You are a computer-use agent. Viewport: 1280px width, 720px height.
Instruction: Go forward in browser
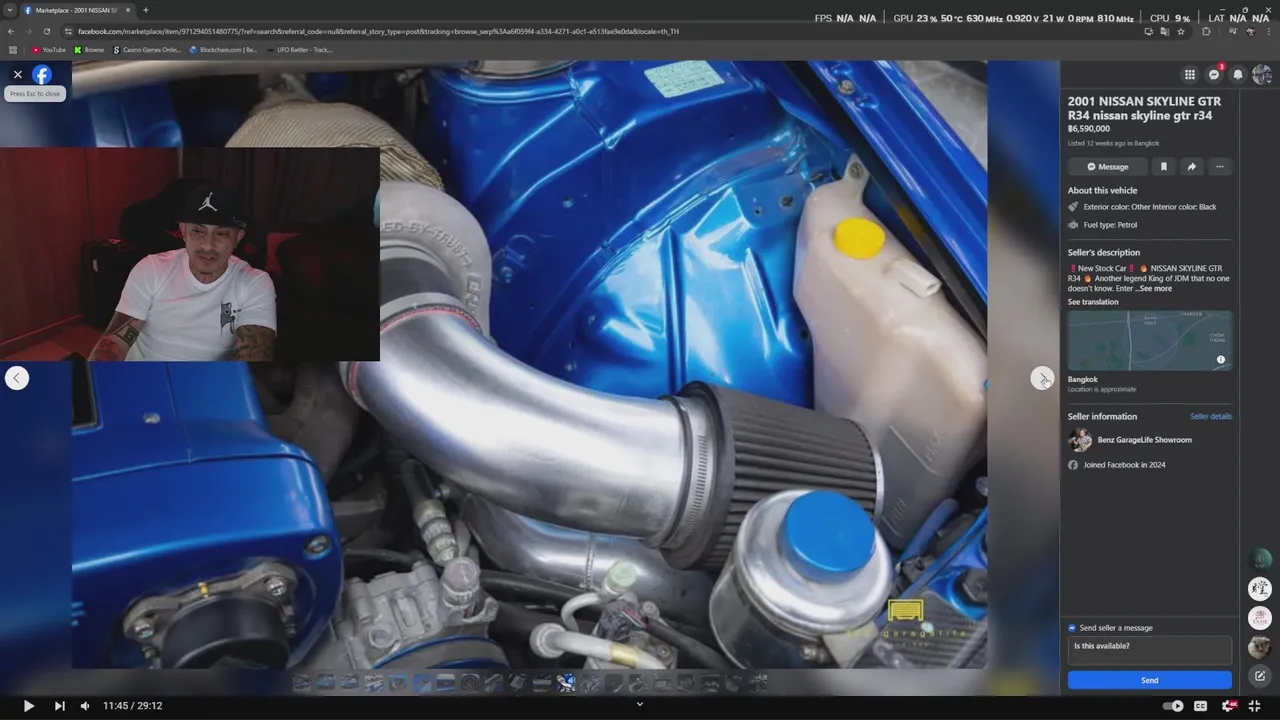[28, 31]
